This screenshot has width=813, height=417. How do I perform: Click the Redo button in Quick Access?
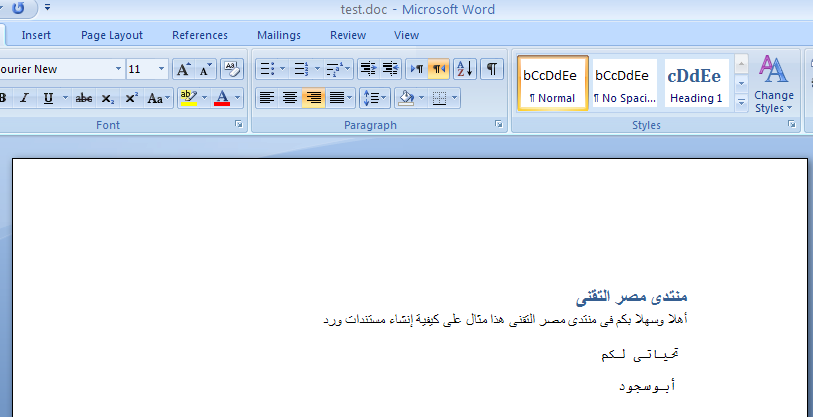click(x=18, y=8)
